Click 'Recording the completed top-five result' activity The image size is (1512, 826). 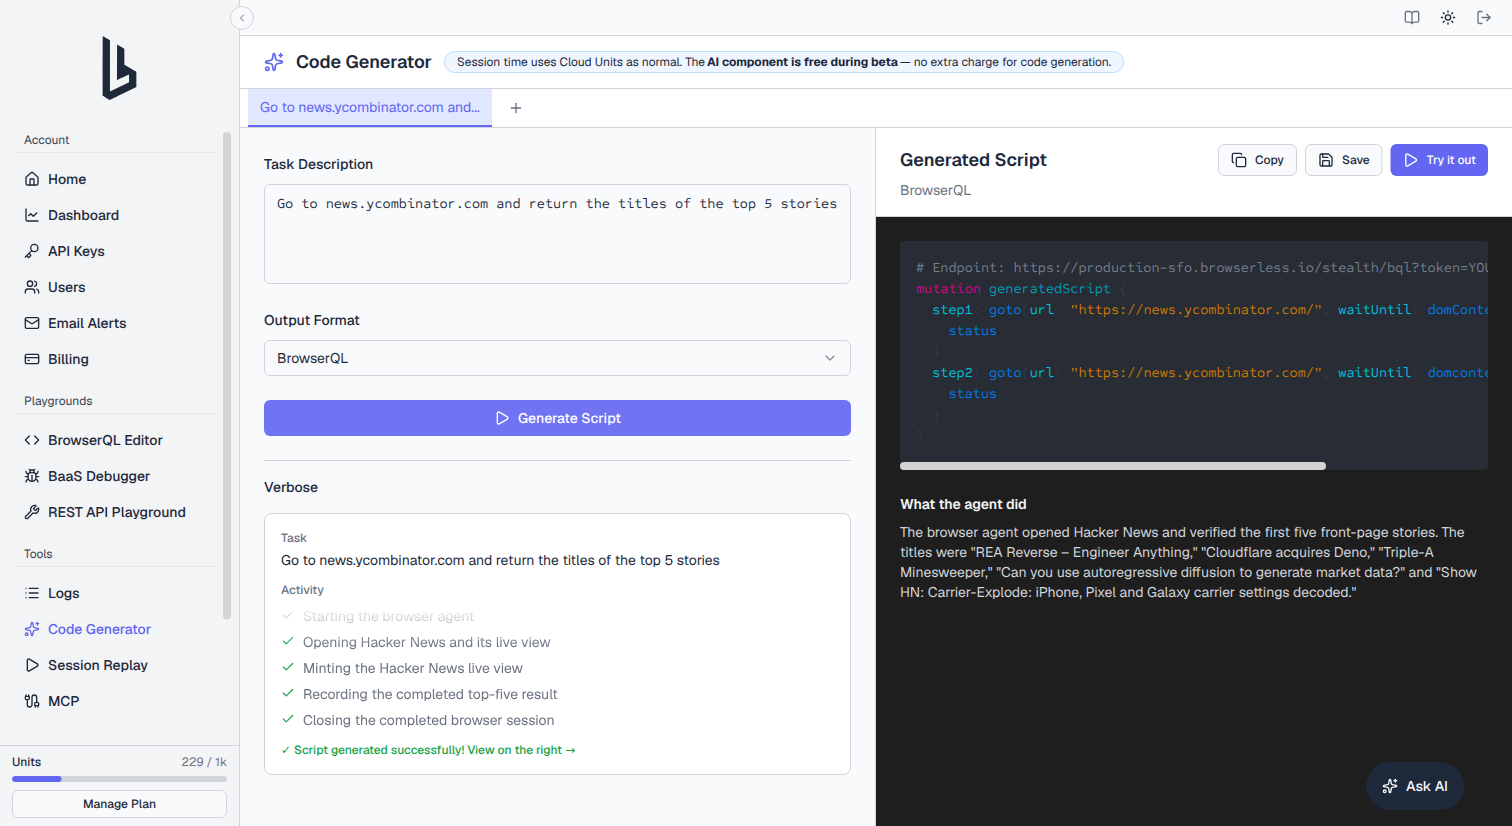click(430, 694)
